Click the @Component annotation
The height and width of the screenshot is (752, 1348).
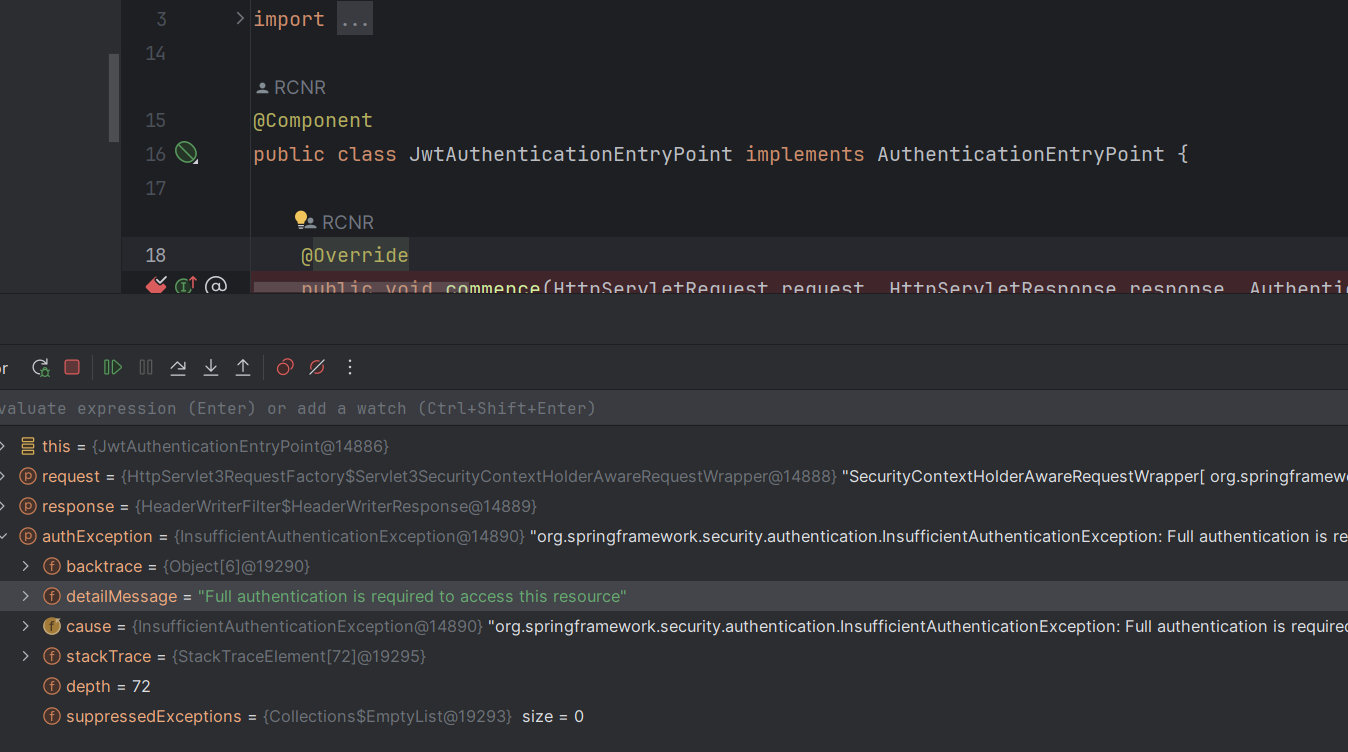[313, 120]
